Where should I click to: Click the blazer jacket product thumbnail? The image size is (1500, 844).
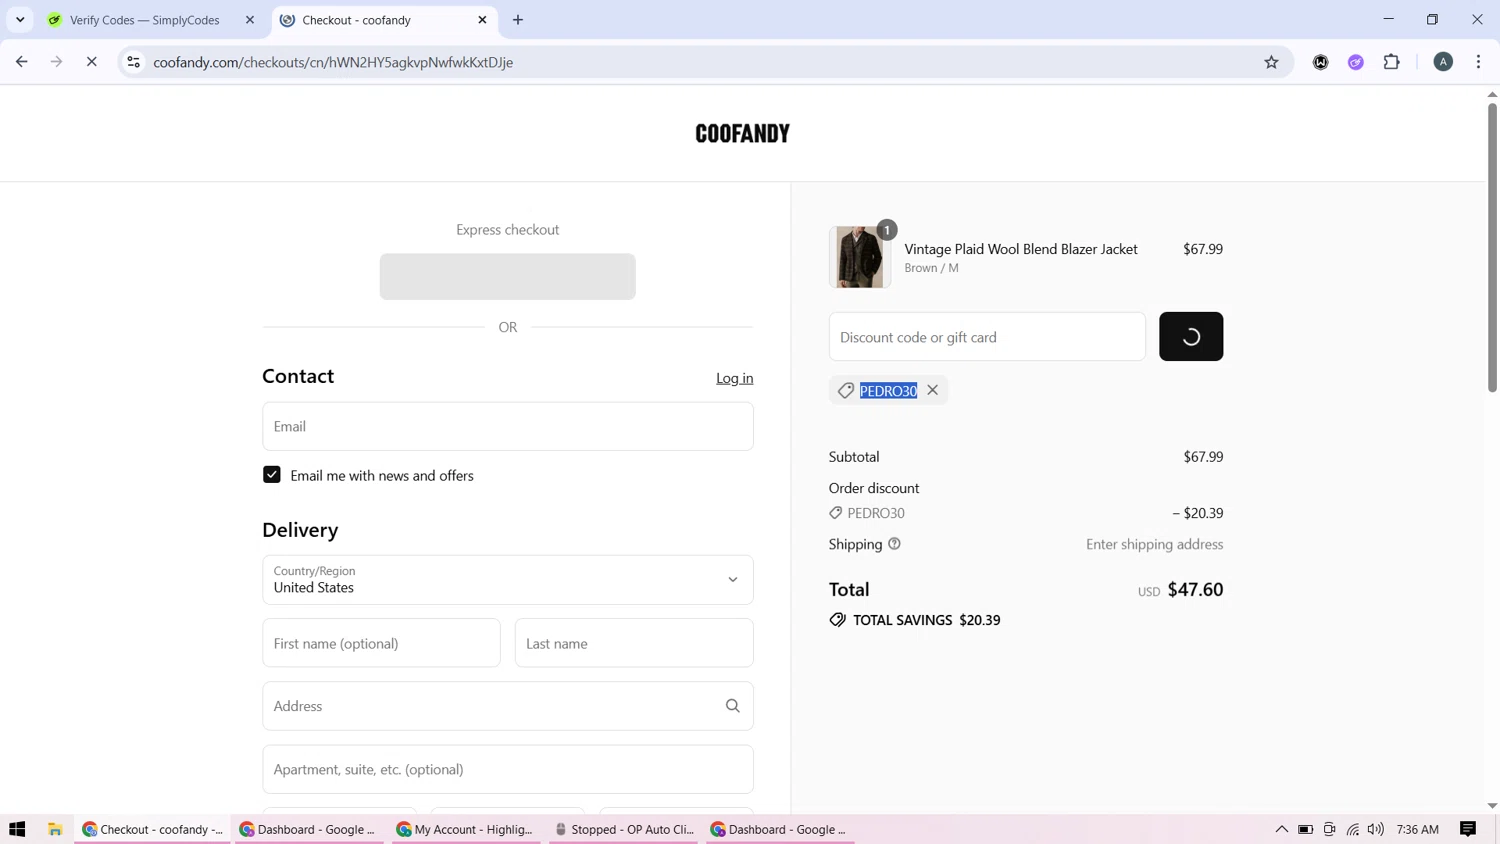click(860, 257)
